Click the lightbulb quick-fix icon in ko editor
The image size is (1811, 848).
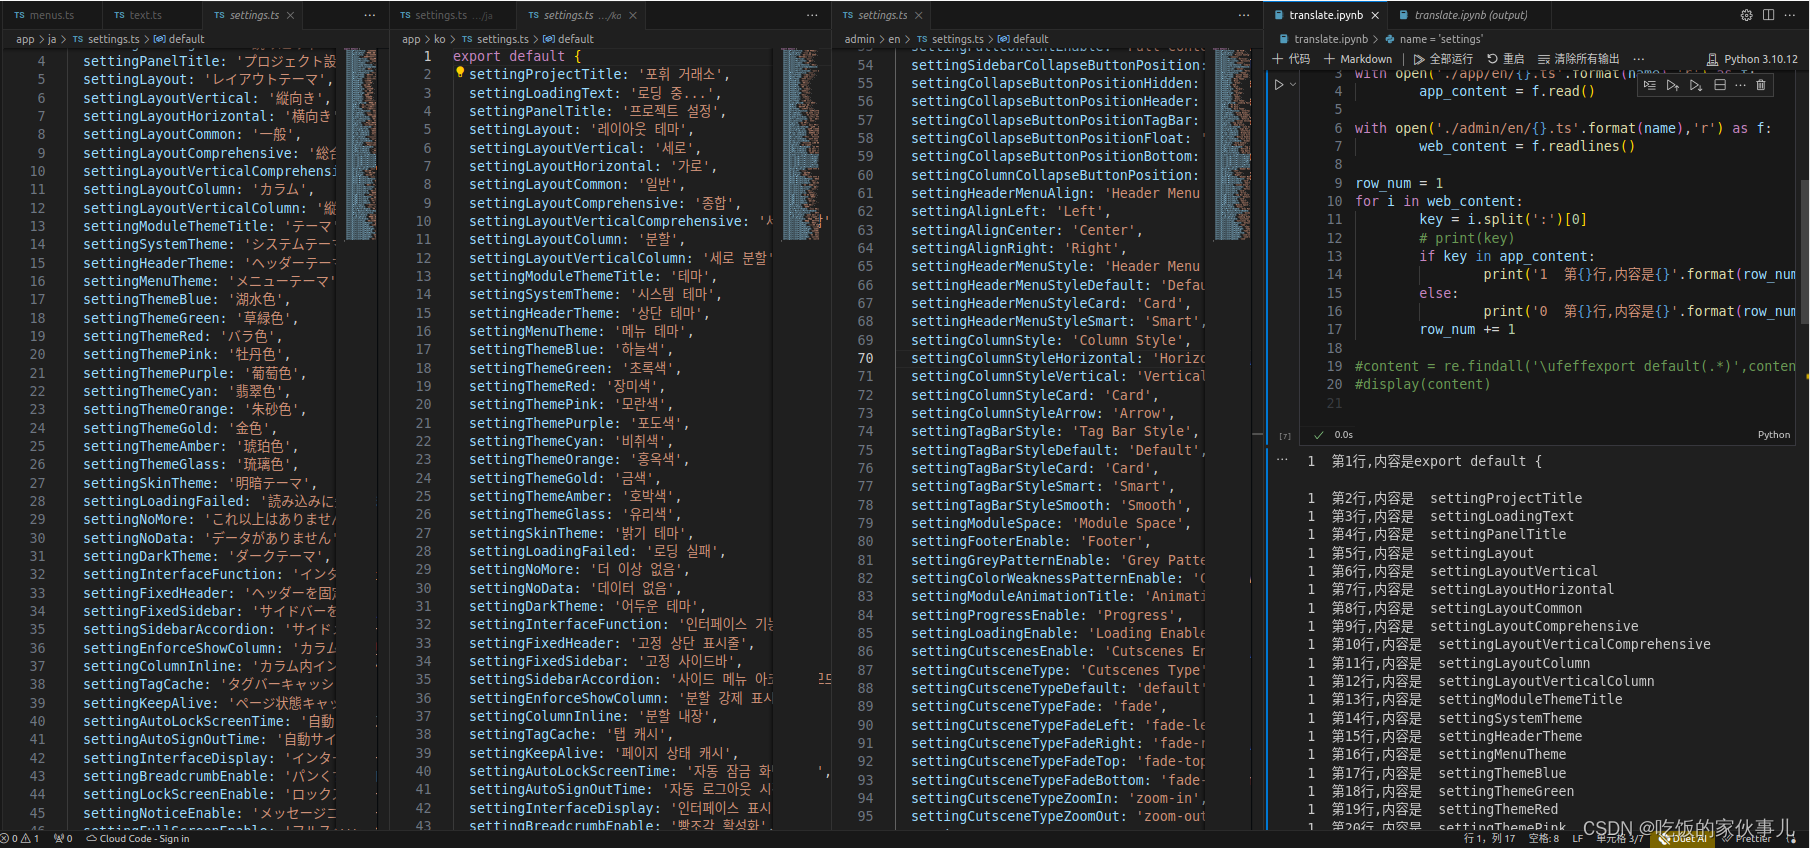click(x=460, y=74)
